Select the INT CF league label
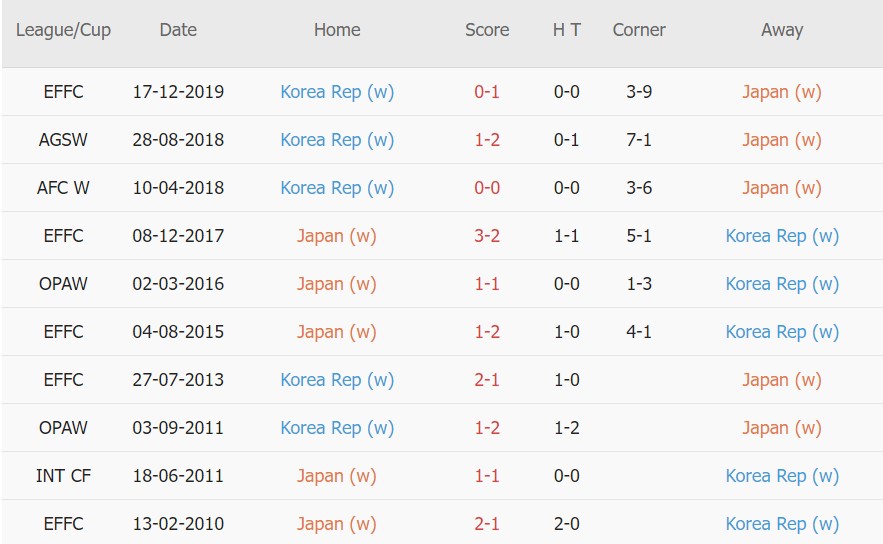The width and height of the screenshot is (883, 544). pyautogui.click(x=63, y=476)
